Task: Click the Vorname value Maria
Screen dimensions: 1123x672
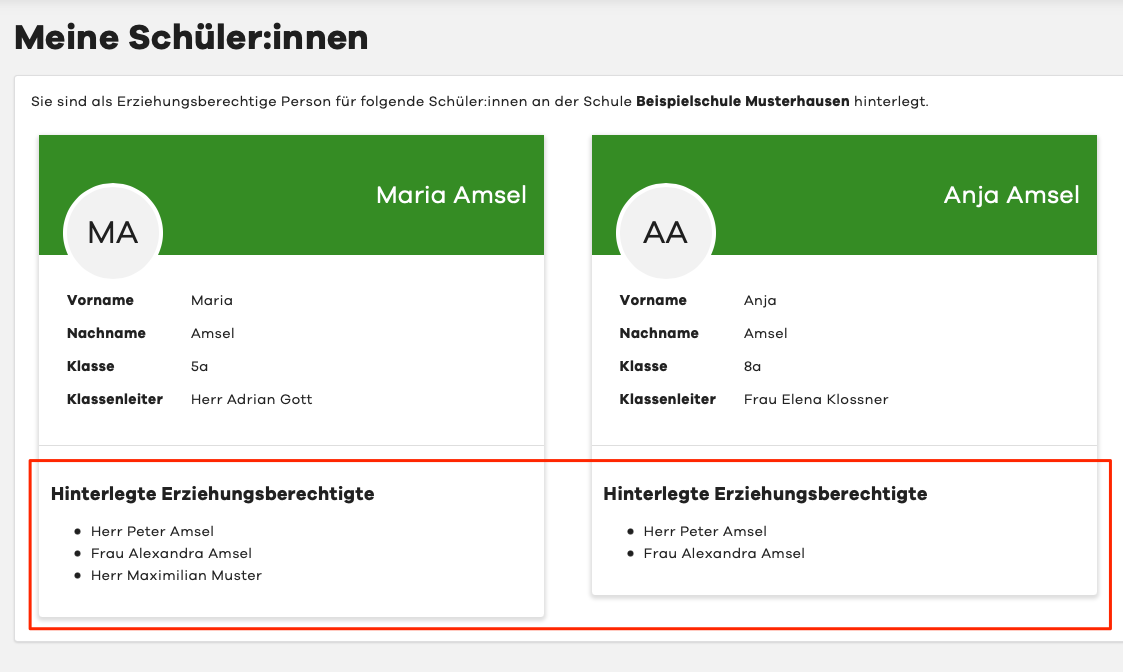Action: coord(211,300)
